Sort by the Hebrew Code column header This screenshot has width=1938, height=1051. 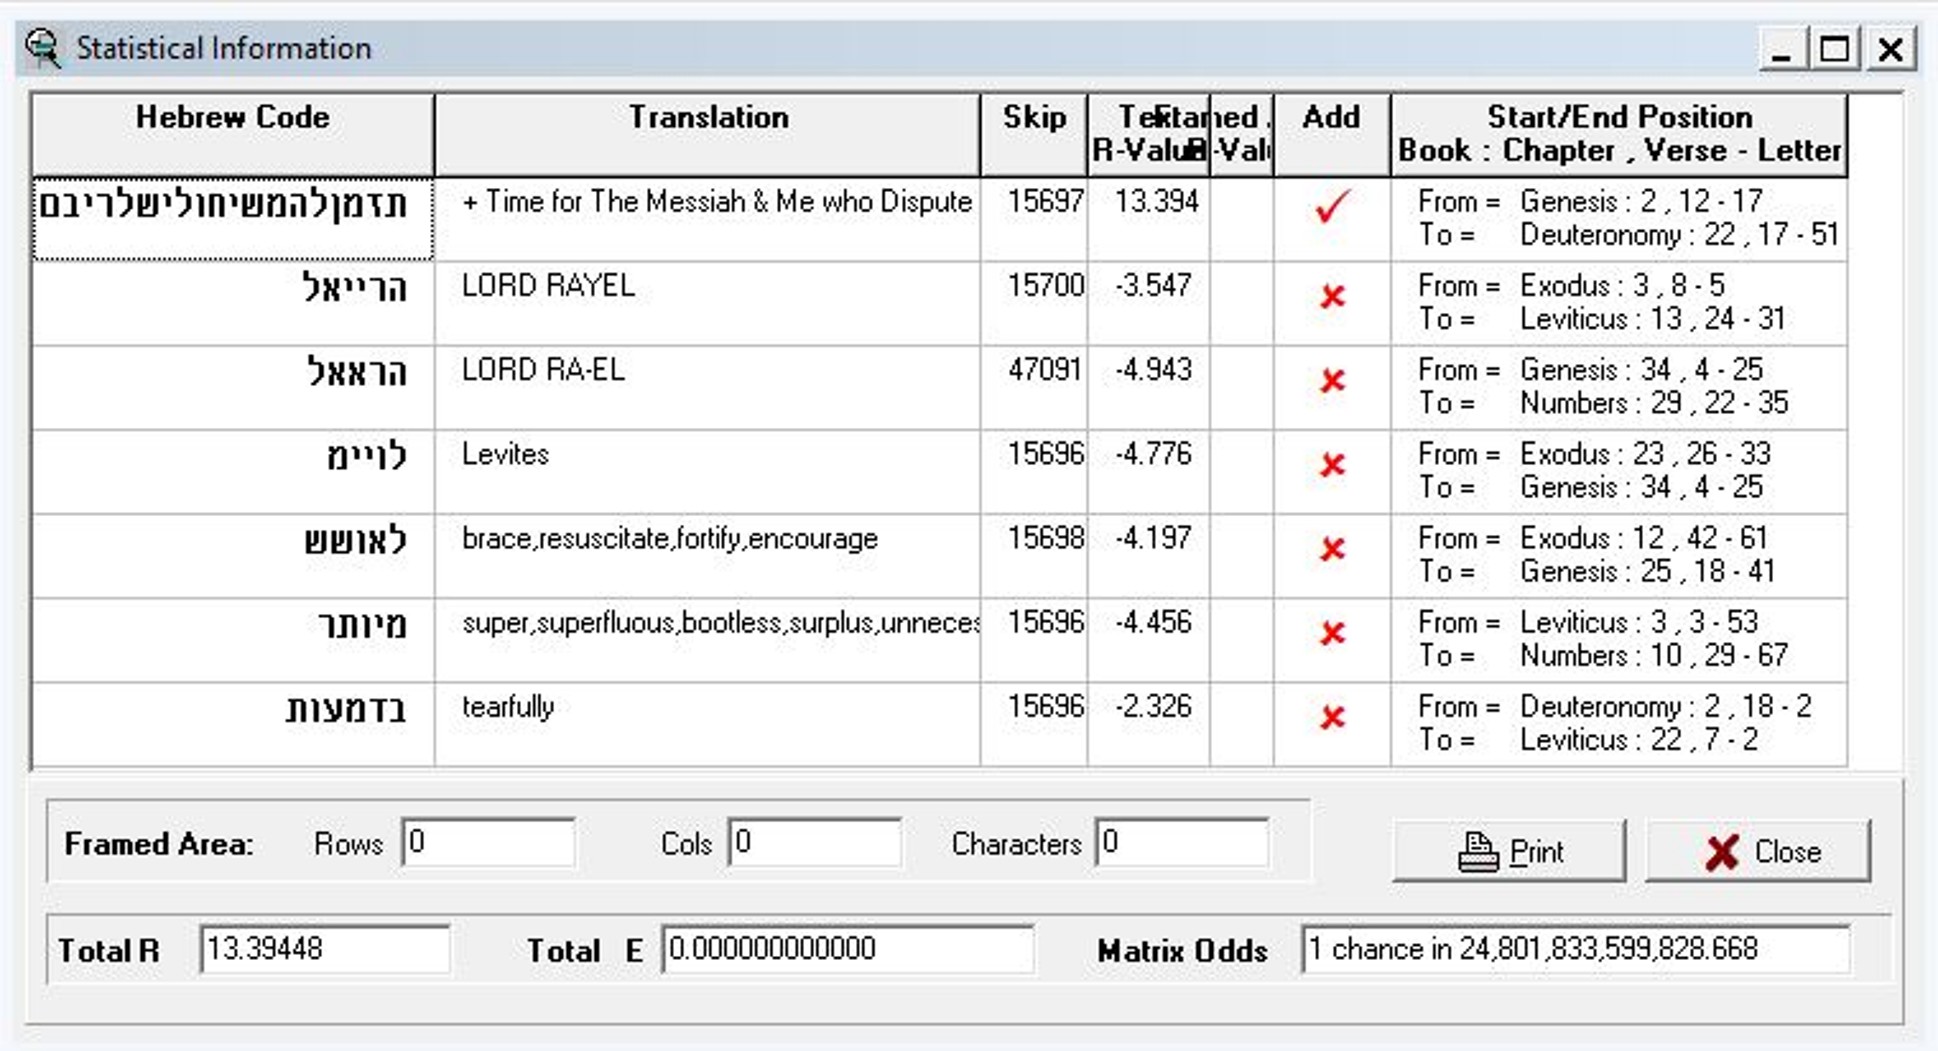pos(233,134)
